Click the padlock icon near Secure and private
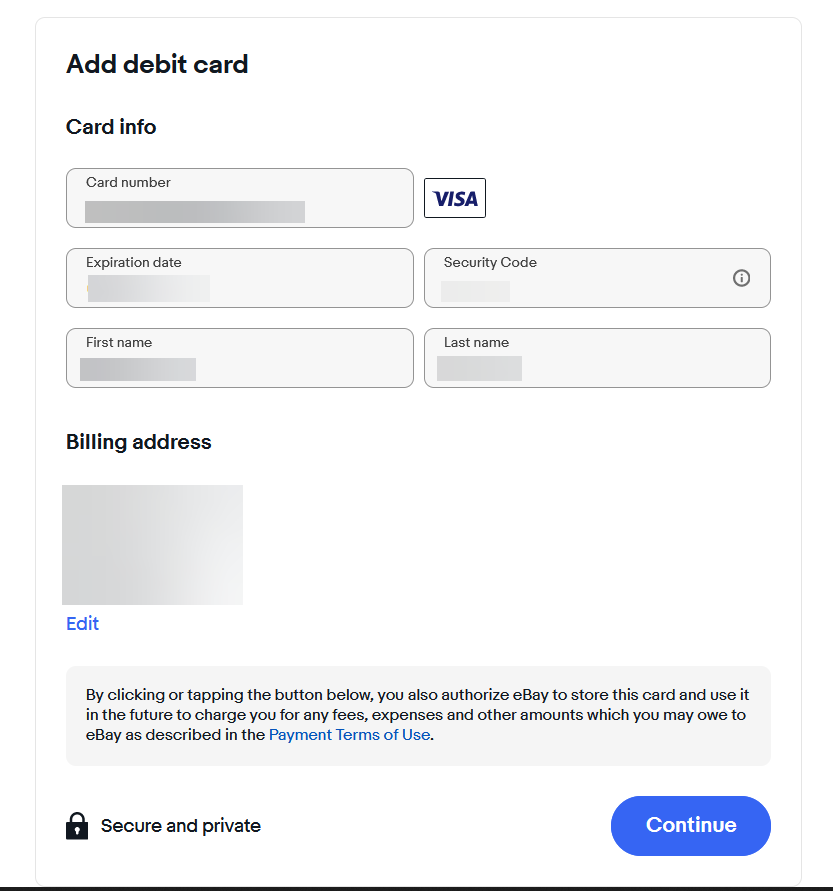The width and height of the screenshot is (833, 891). tap(77, 825)
